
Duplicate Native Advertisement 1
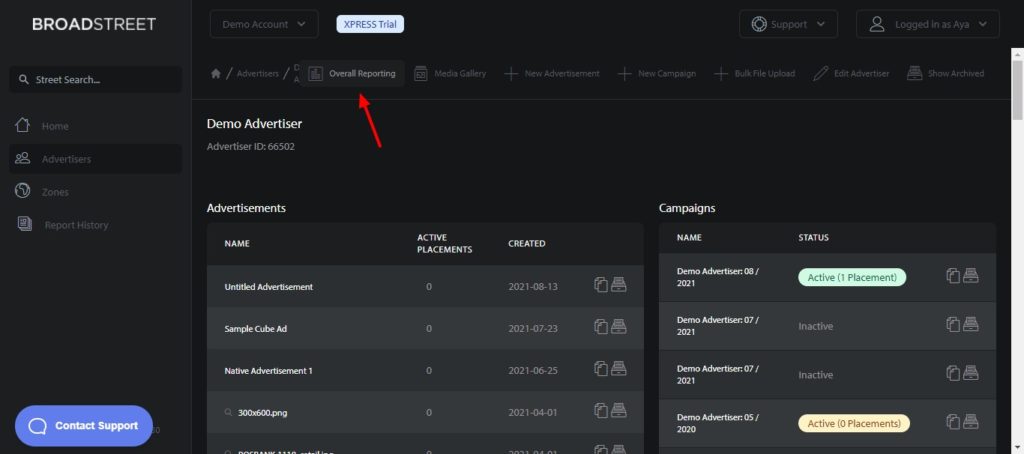pos(601,369)
